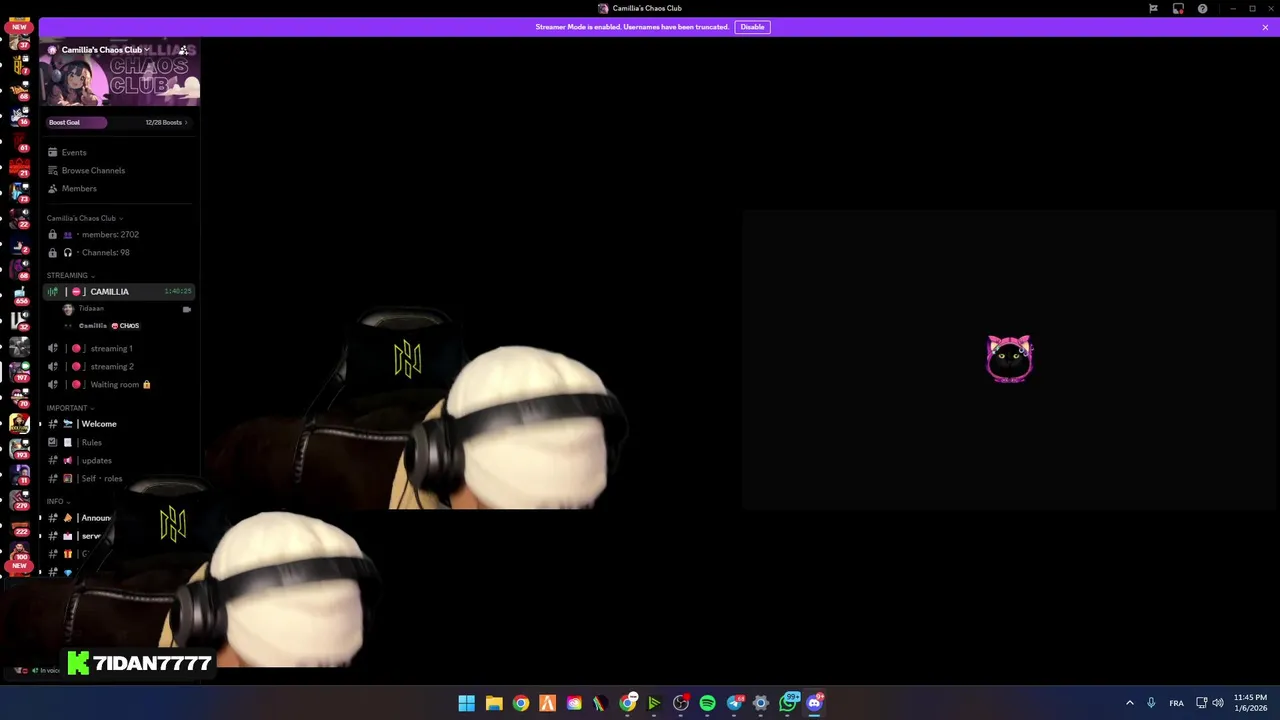The image size is (1280, 720).
Task: Click the invite people icon in server header
Action: click(x=183, y=50)
